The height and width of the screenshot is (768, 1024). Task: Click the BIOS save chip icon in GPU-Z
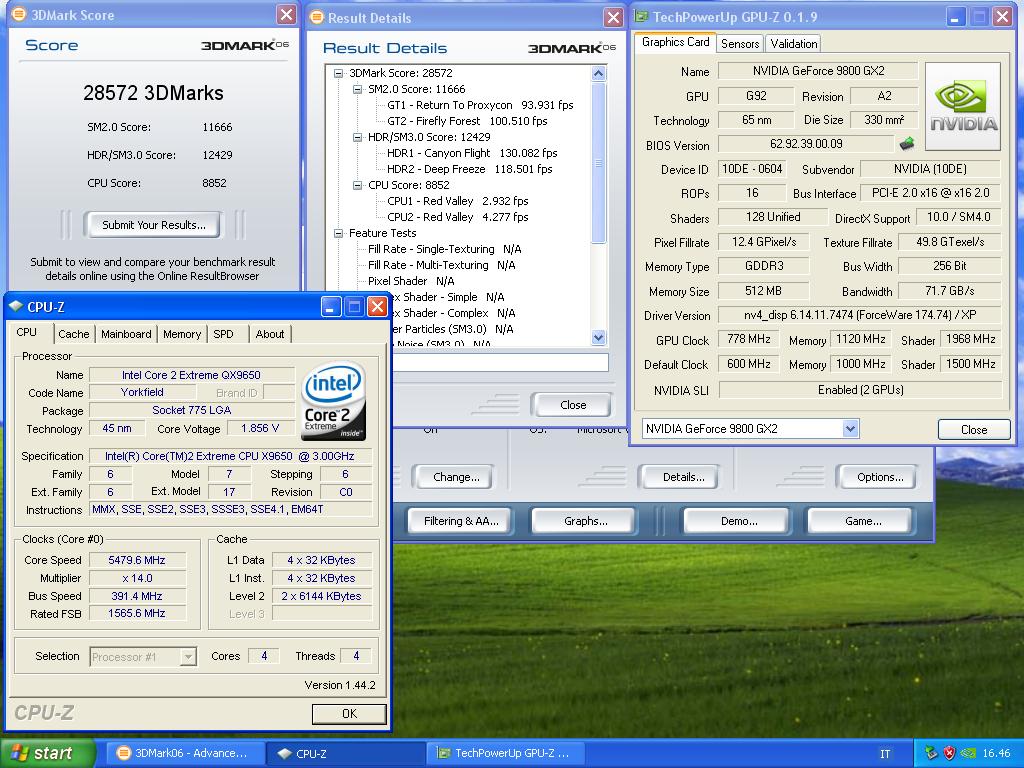906,144
